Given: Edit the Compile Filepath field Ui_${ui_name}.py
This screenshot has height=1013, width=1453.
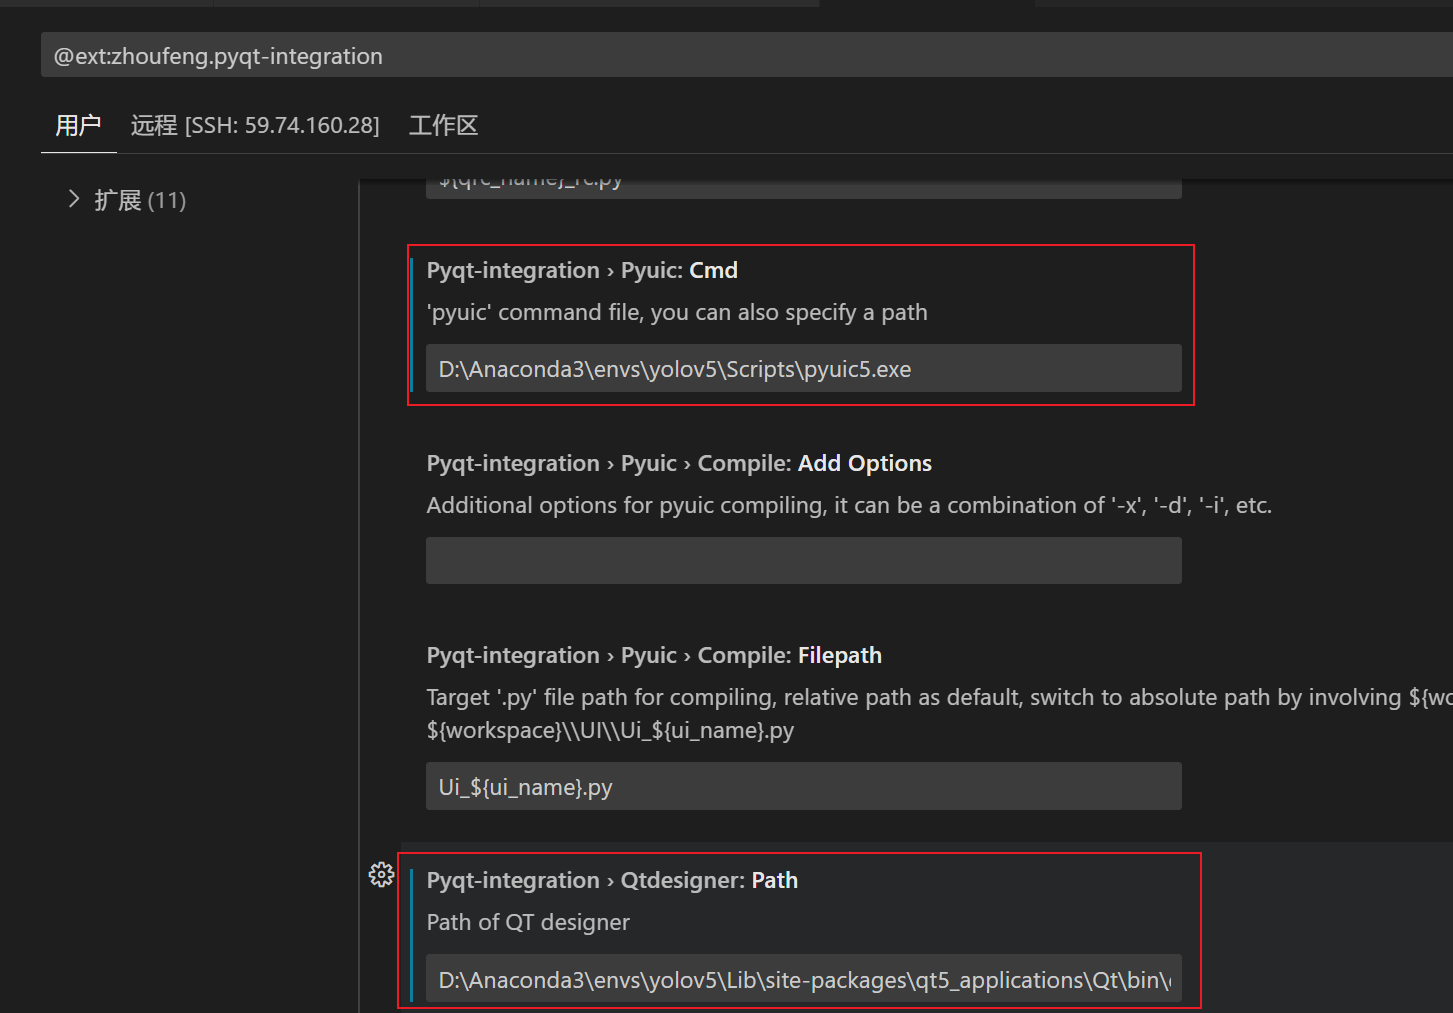Looking at the screenshot, I should coord(803,786).
